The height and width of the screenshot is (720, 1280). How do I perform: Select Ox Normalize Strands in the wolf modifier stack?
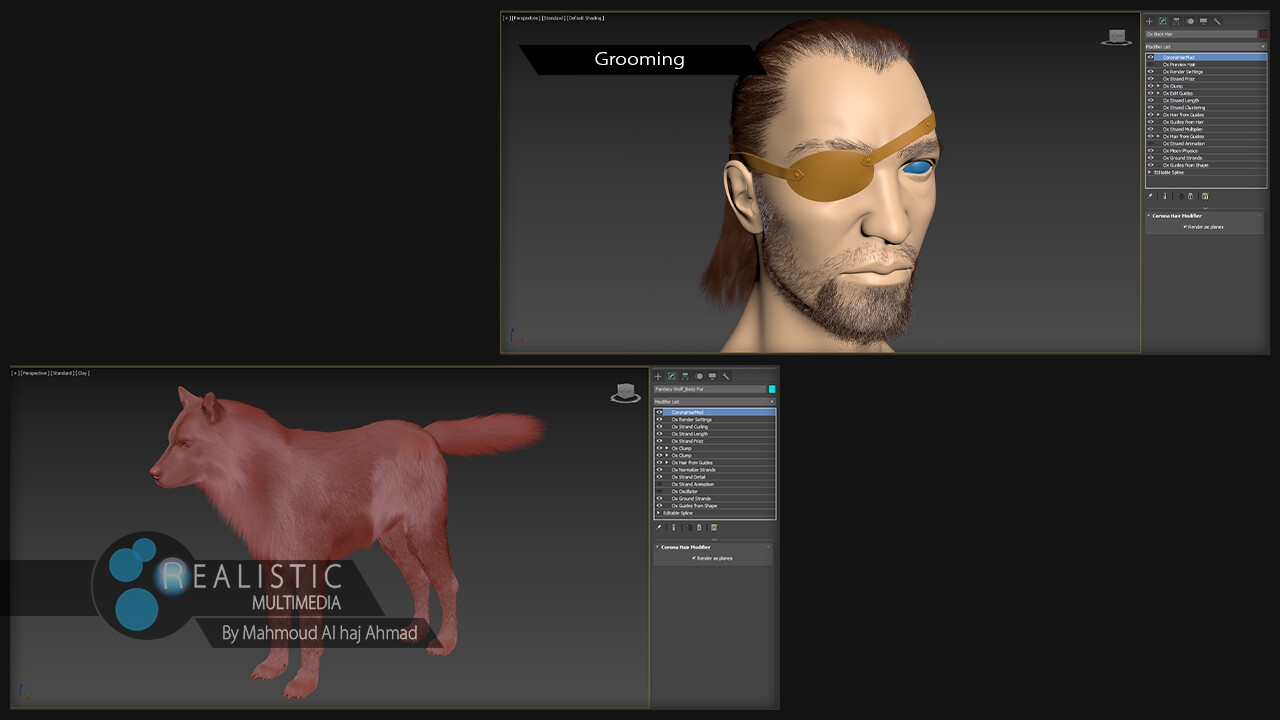pos(693,470)
